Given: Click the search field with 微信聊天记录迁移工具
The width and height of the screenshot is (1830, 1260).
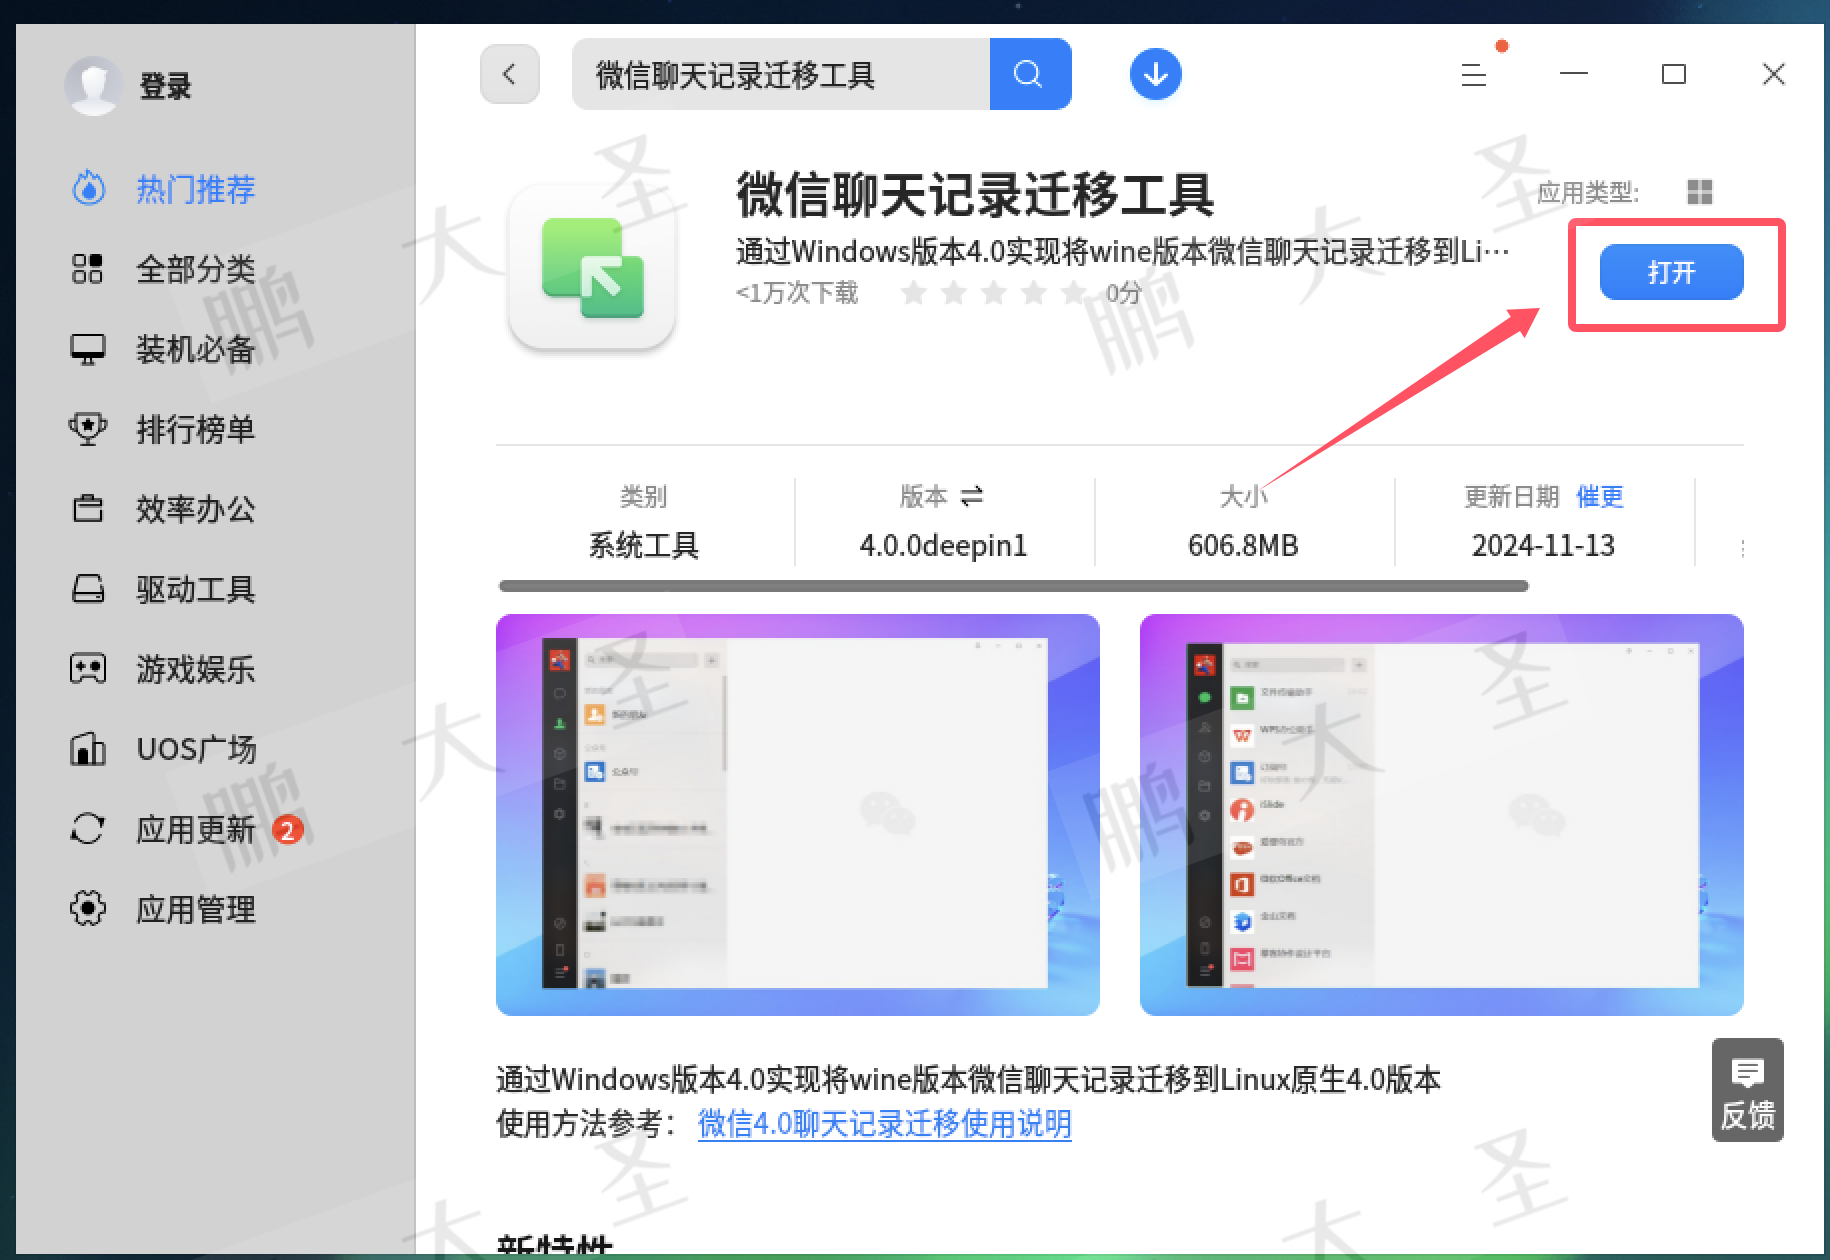Looking at the screenshot, I should [x=781, y=74].
